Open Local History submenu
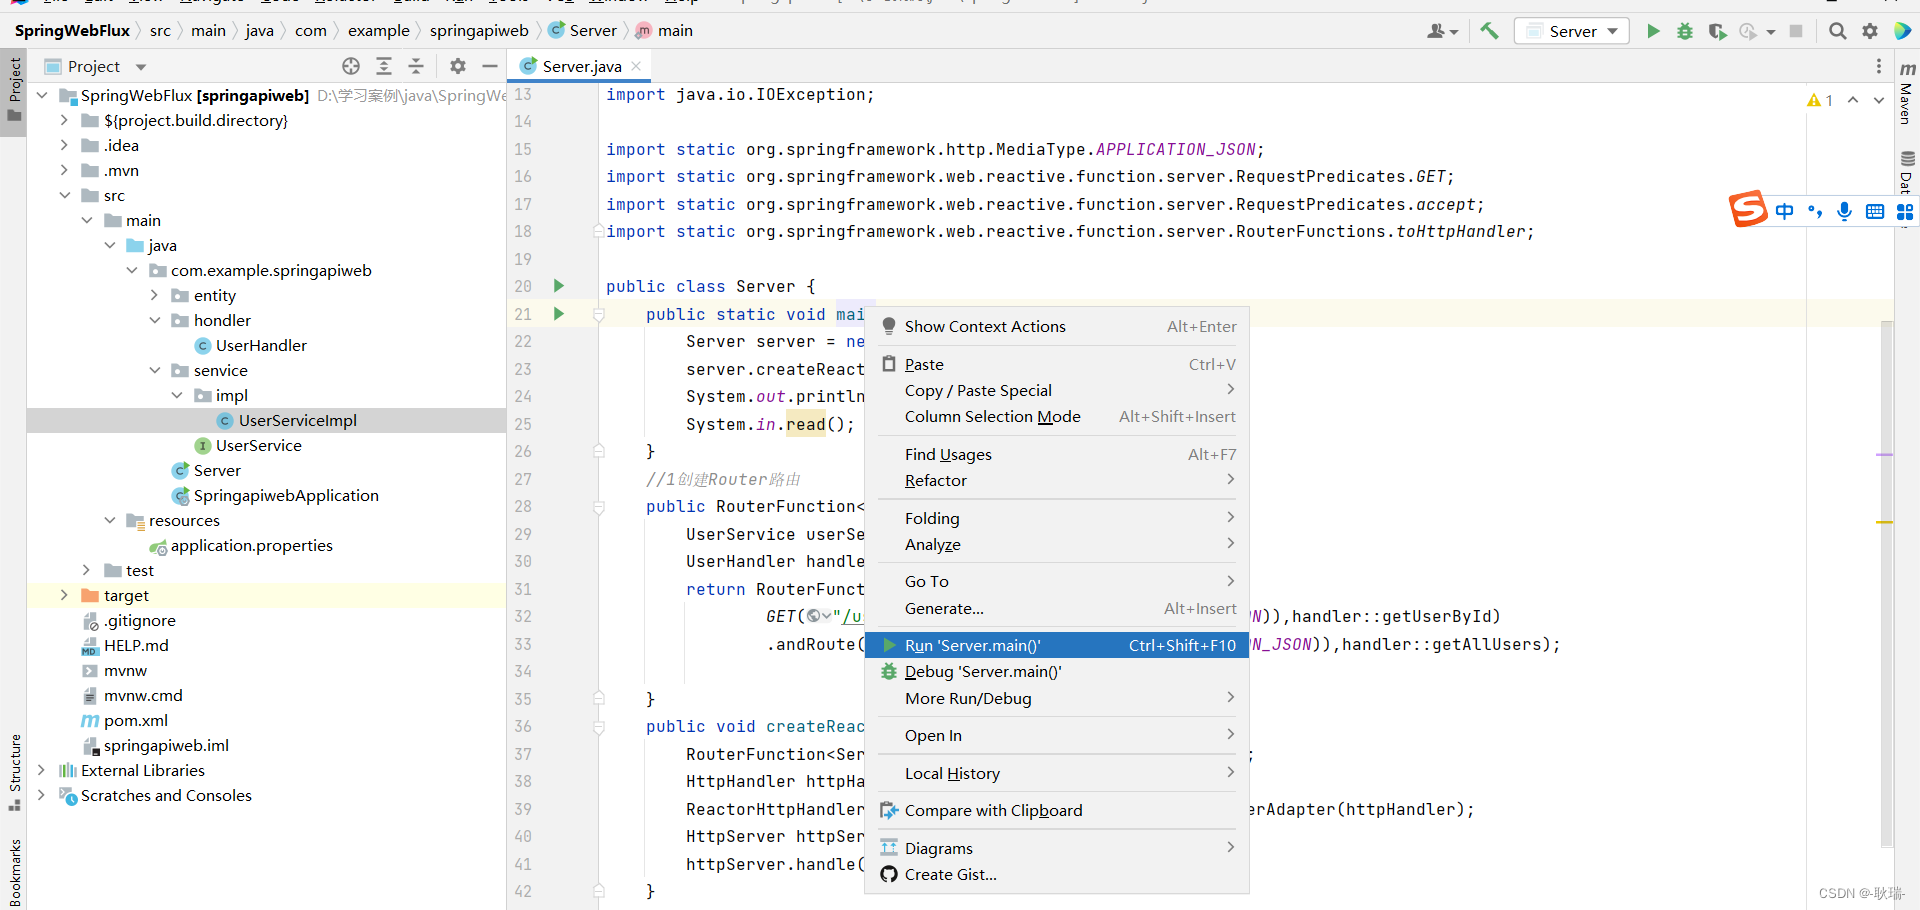This screenshot has height=910, width=1920. 1057,773
